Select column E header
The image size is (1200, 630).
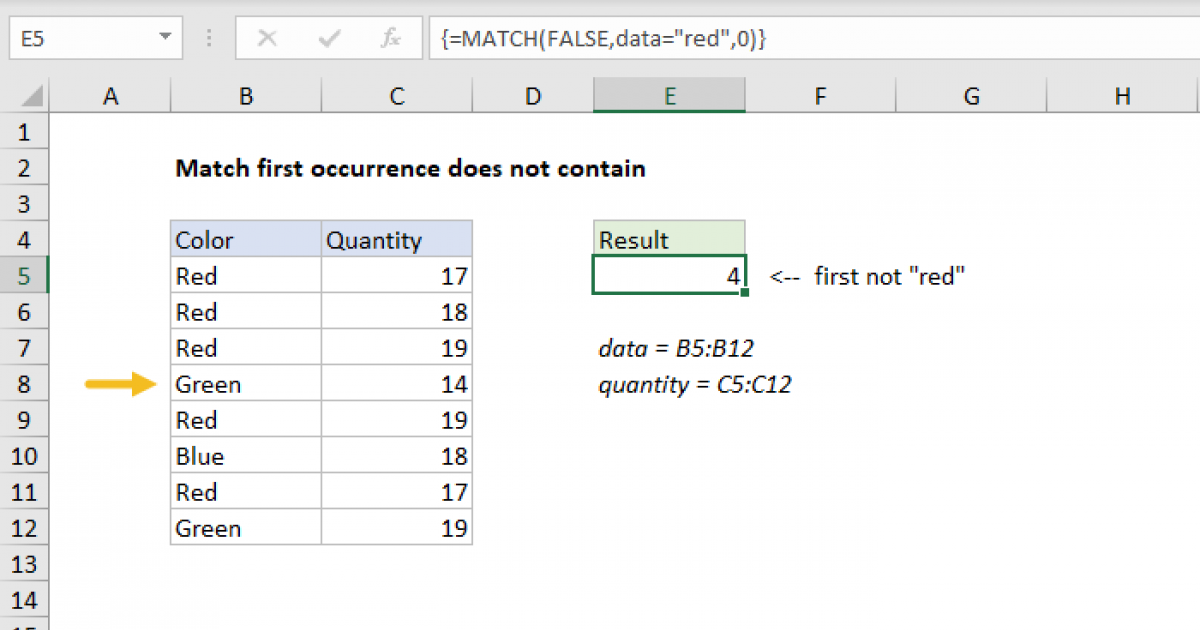click(669, 96)
